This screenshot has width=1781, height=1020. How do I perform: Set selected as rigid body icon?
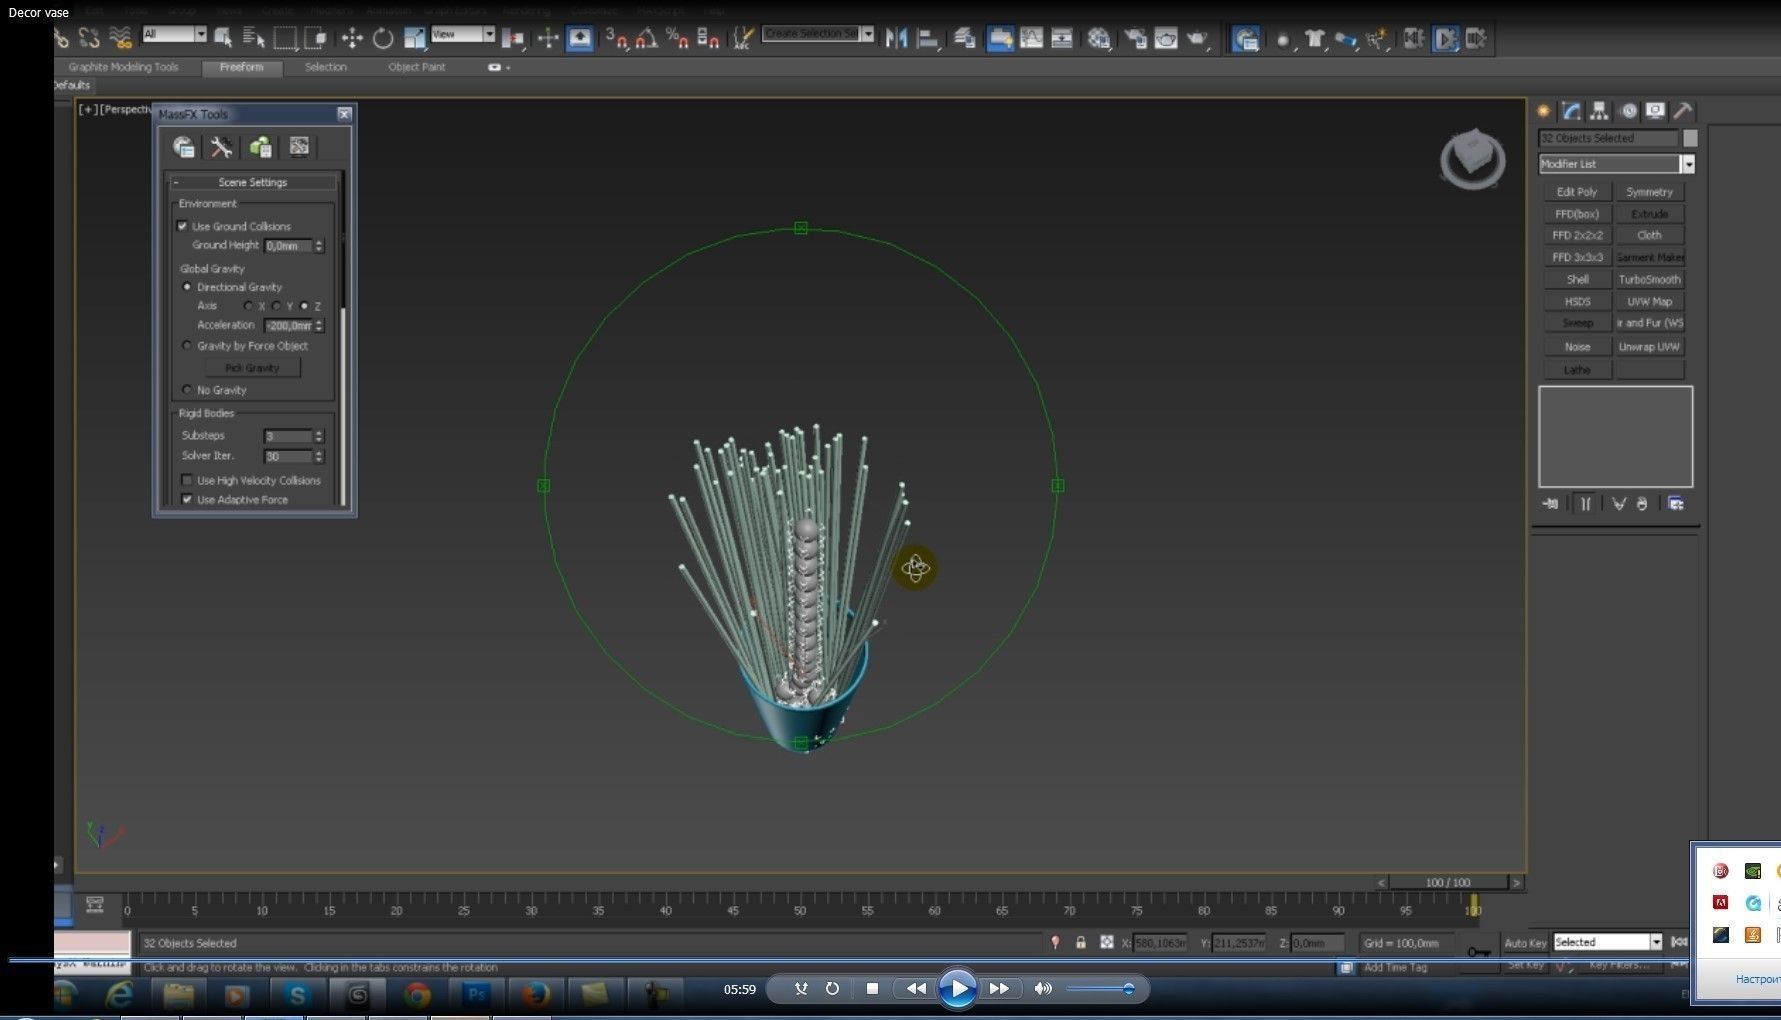[1283, 39]
